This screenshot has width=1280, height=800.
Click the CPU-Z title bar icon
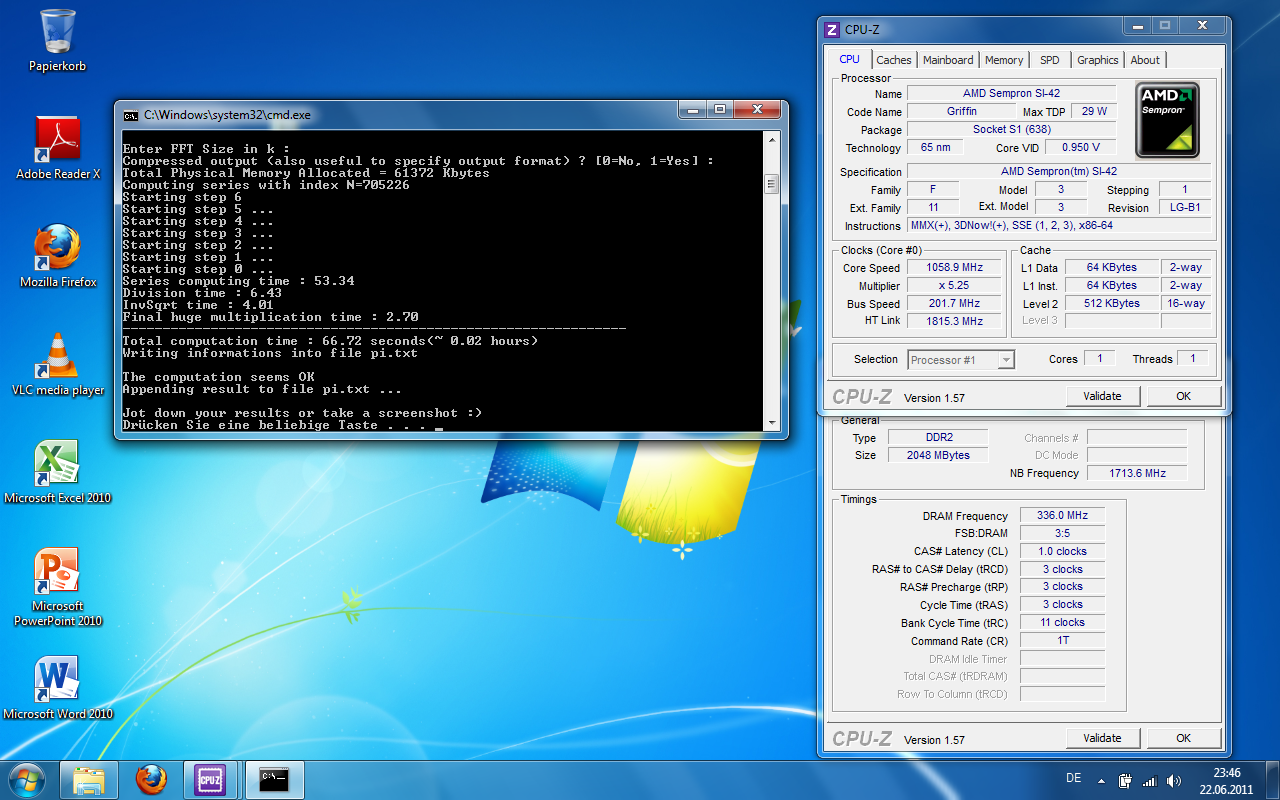tap(832, 29)
